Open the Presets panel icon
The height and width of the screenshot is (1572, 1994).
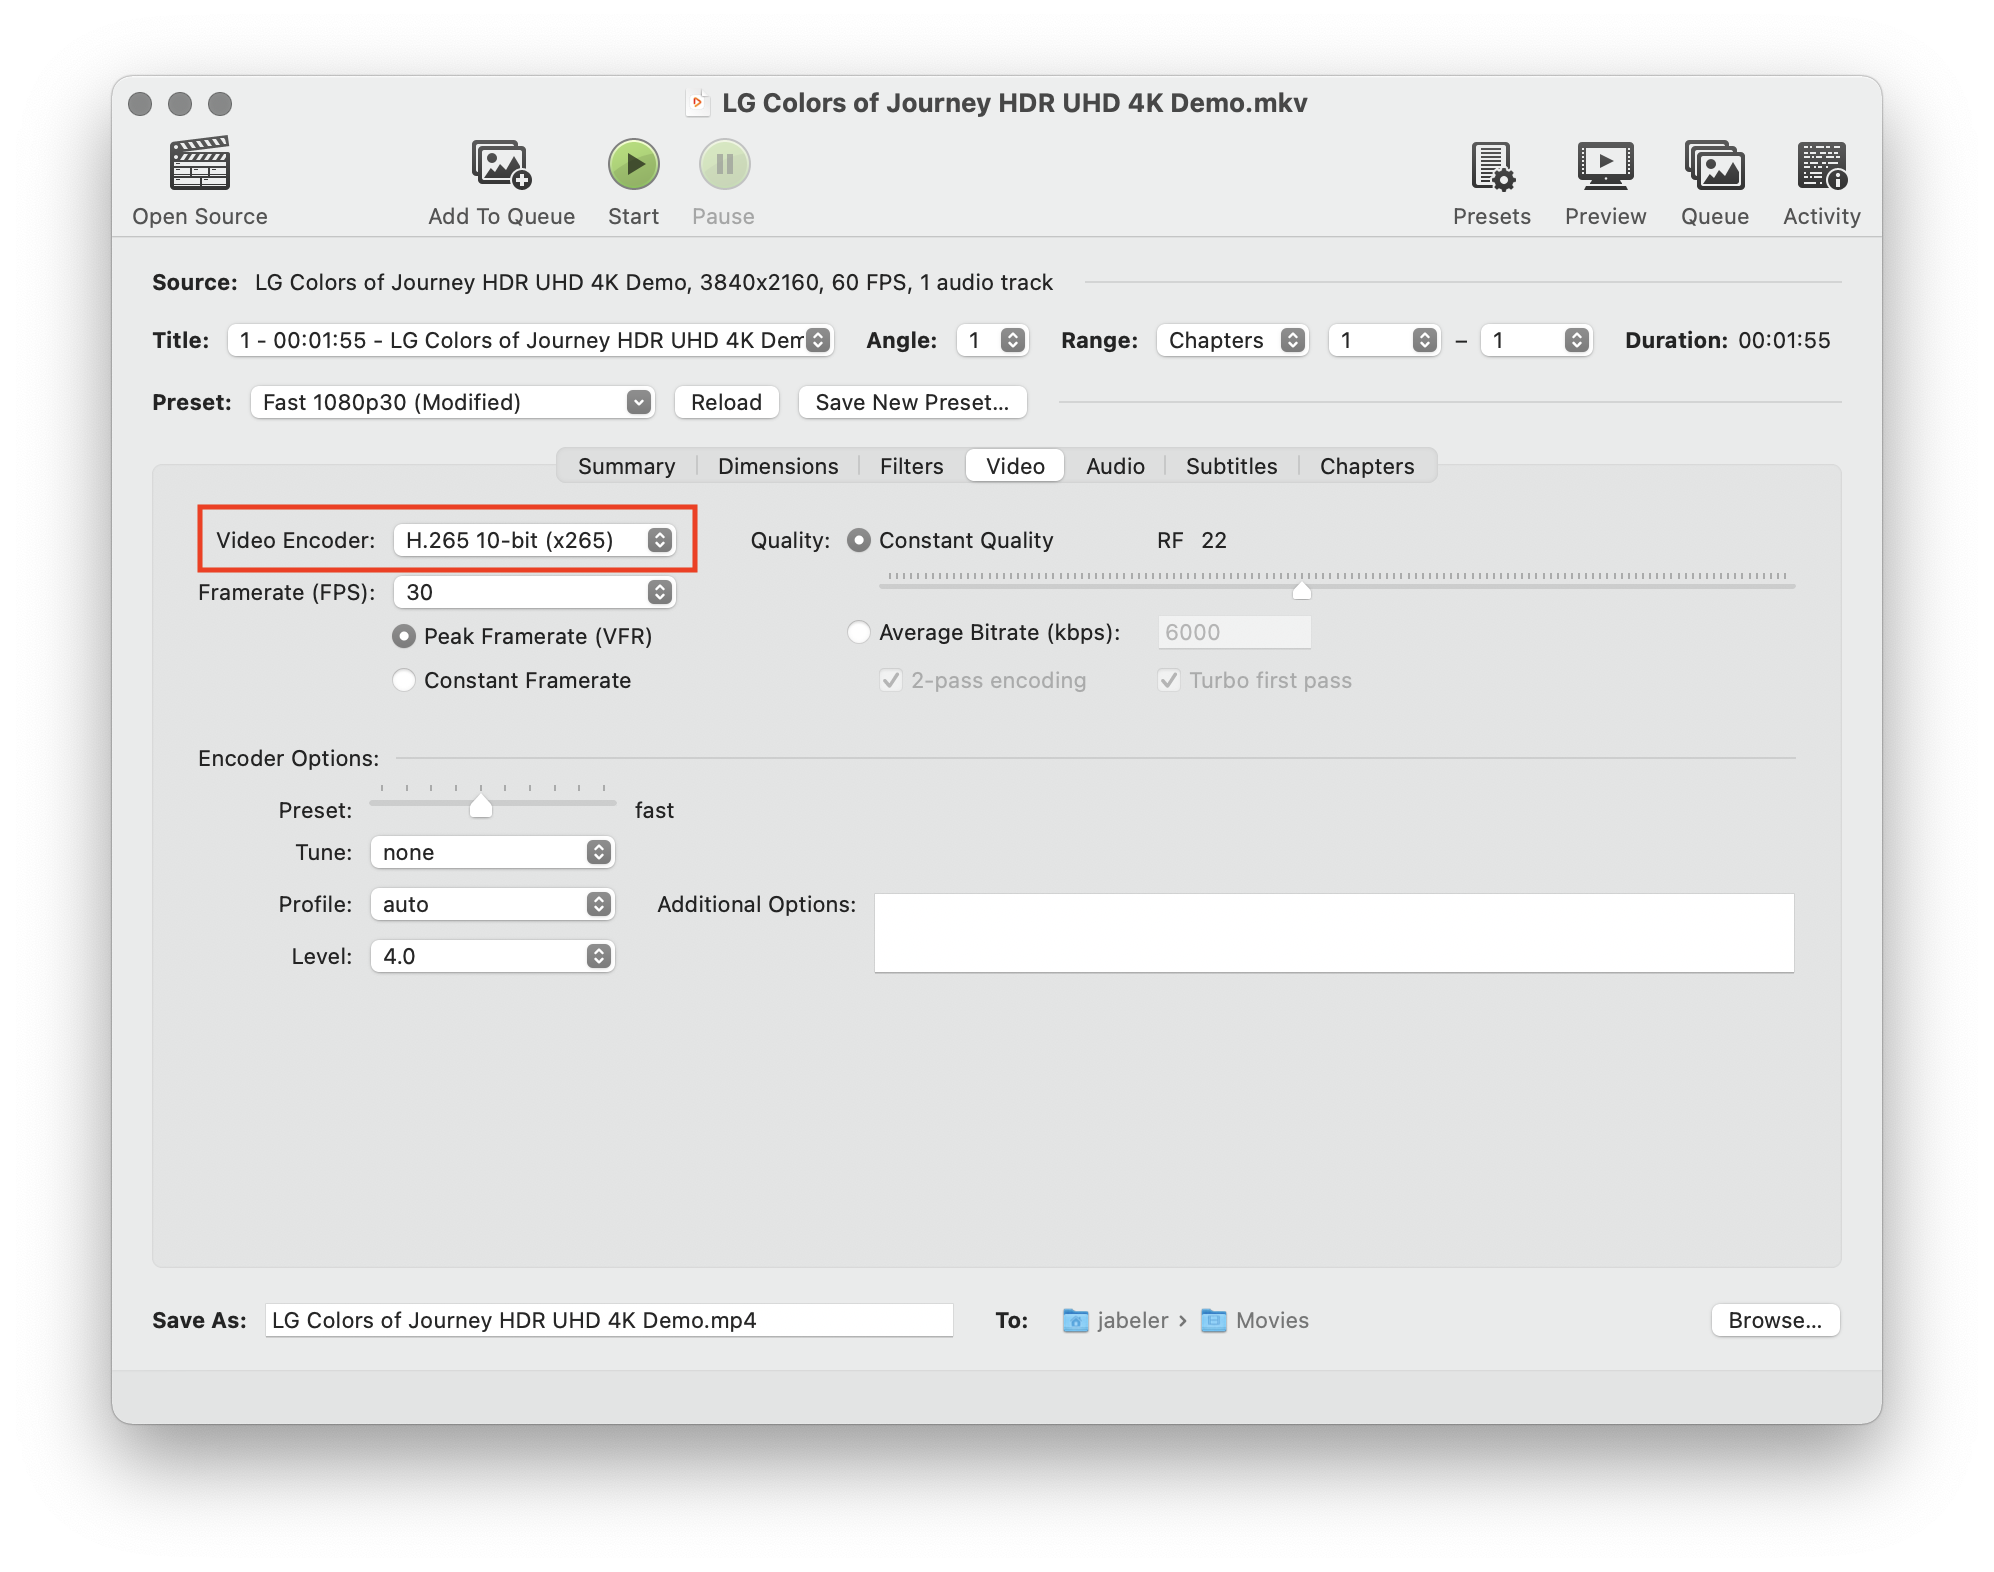1491,166
